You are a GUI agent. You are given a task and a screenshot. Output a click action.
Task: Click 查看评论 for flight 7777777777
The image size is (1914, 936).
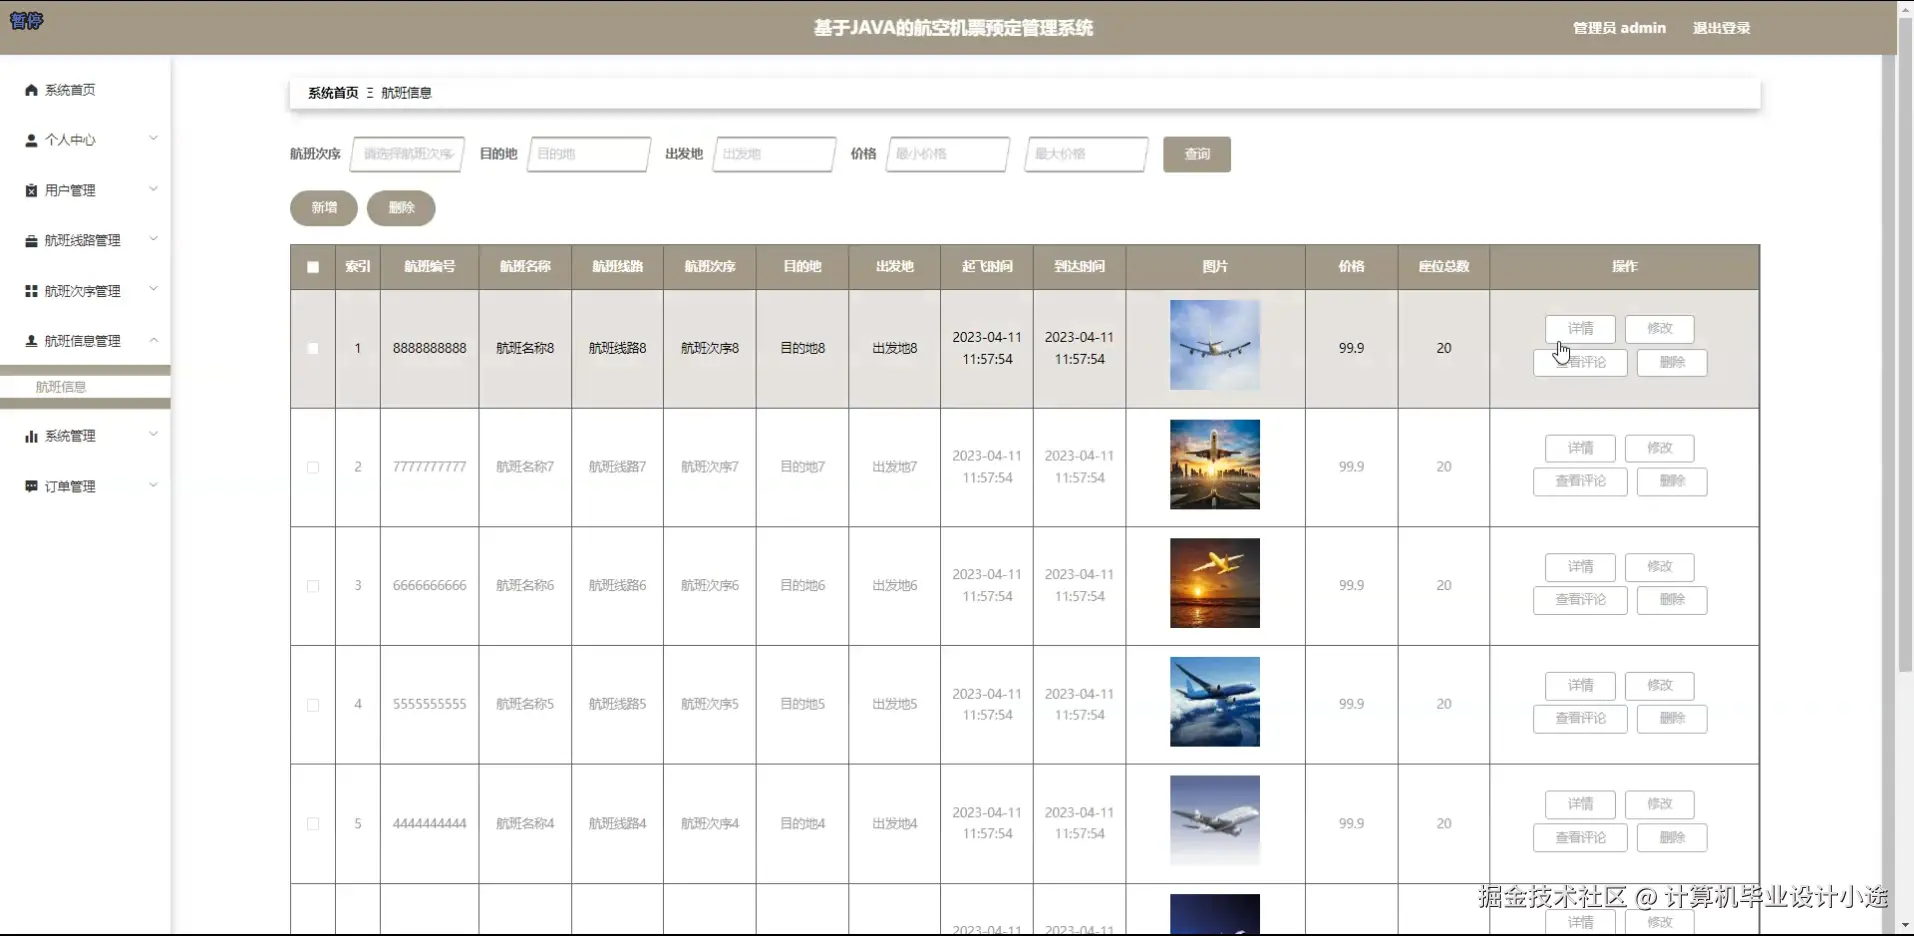pyautogui.click(x=1580, y=482)
